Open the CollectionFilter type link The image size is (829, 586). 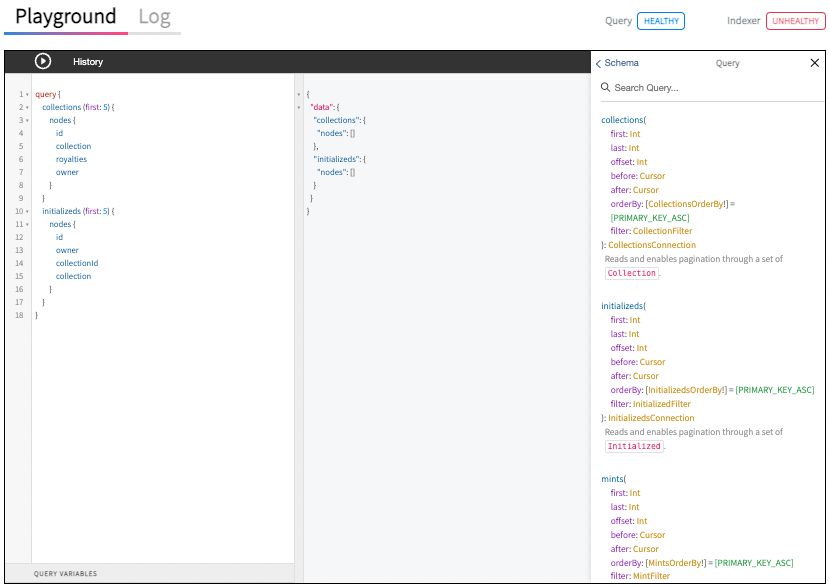point(662,231)
